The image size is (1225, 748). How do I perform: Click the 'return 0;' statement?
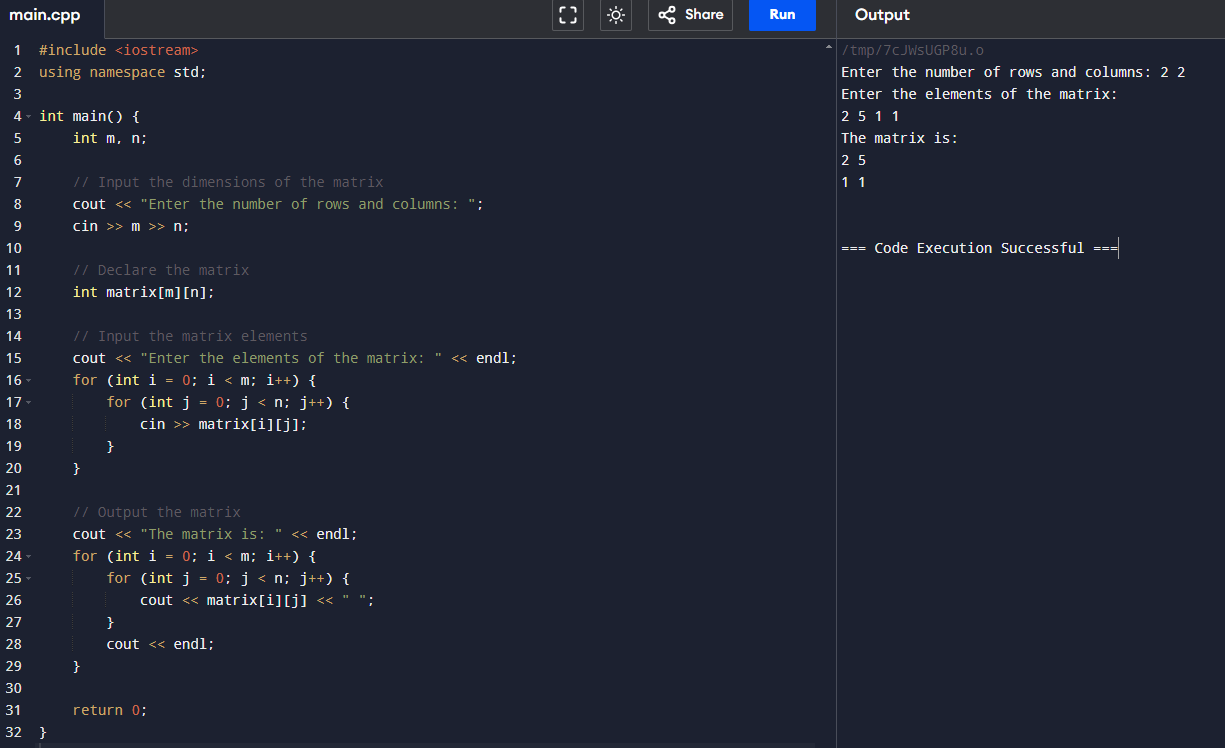click(110, 710)
